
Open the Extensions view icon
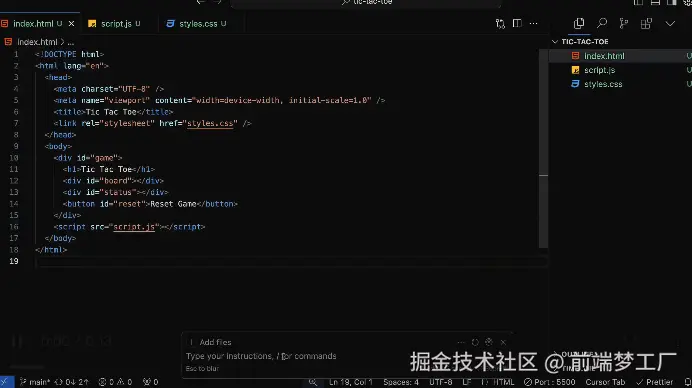point(646,23)
